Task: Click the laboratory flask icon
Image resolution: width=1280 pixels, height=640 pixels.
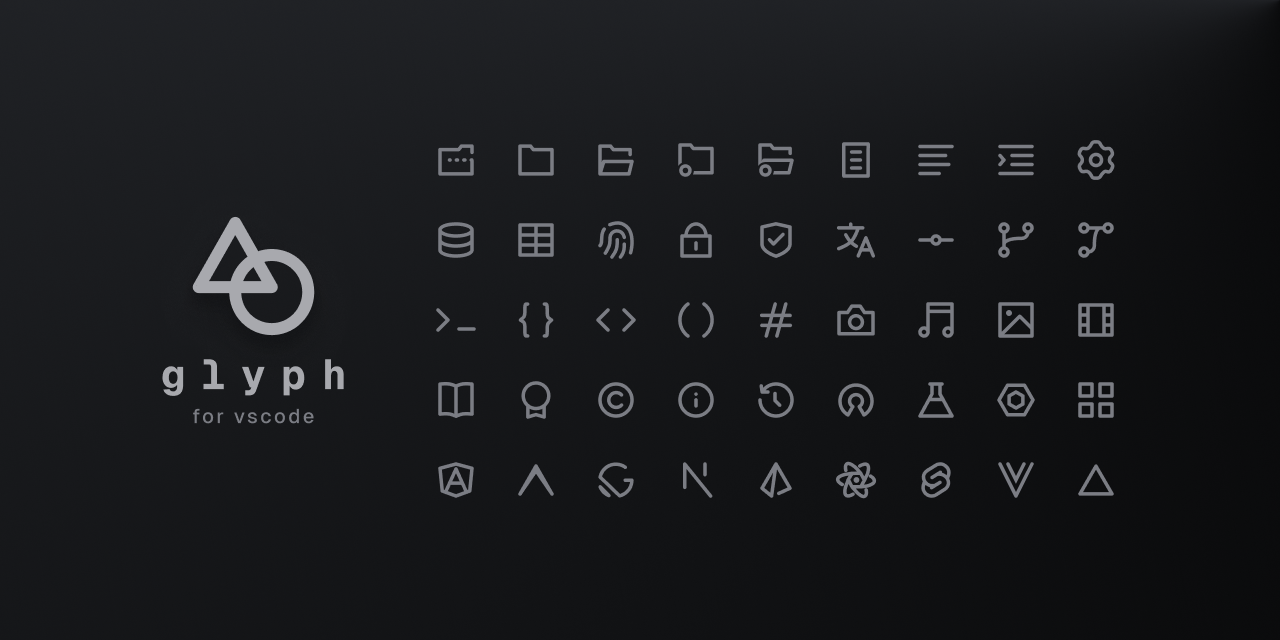Action: (x=936, y=400)
